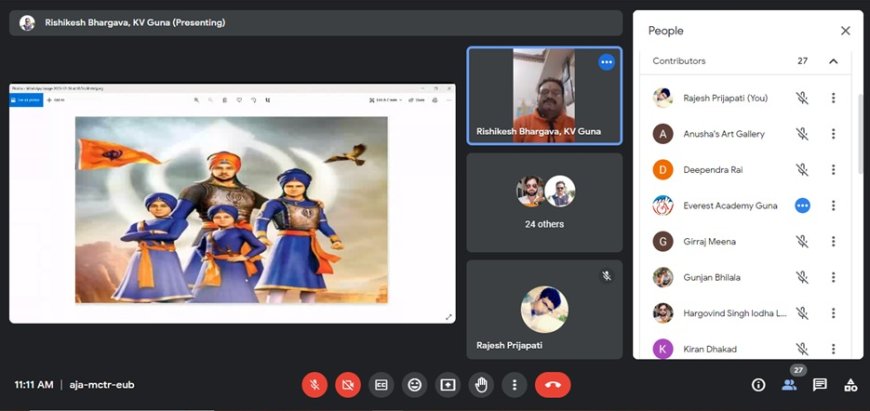Click the Contributors count 27
The image size is (870, 411).
[802, 61]
